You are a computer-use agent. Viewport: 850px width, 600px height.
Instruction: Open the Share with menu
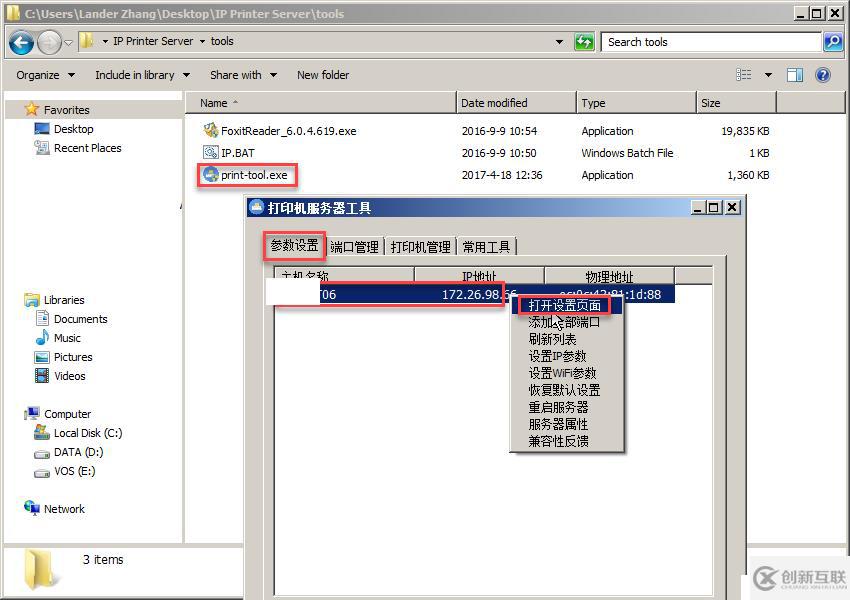(x=243, y=75)
